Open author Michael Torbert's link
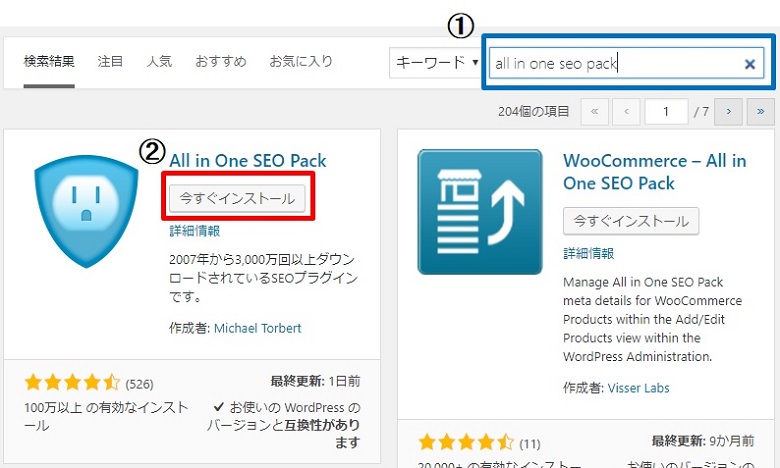The image size is (780, 468). pos(257,328)
